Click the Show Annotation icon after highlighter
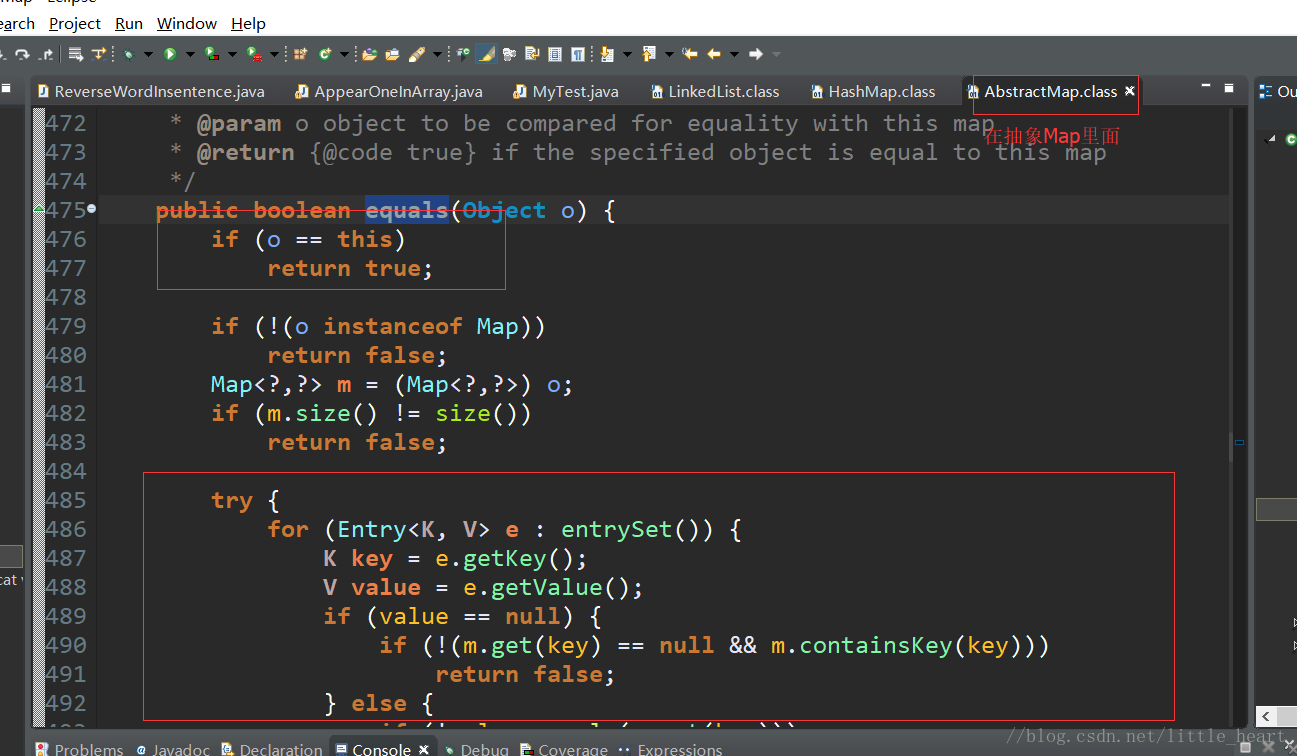 coord(509,53)
